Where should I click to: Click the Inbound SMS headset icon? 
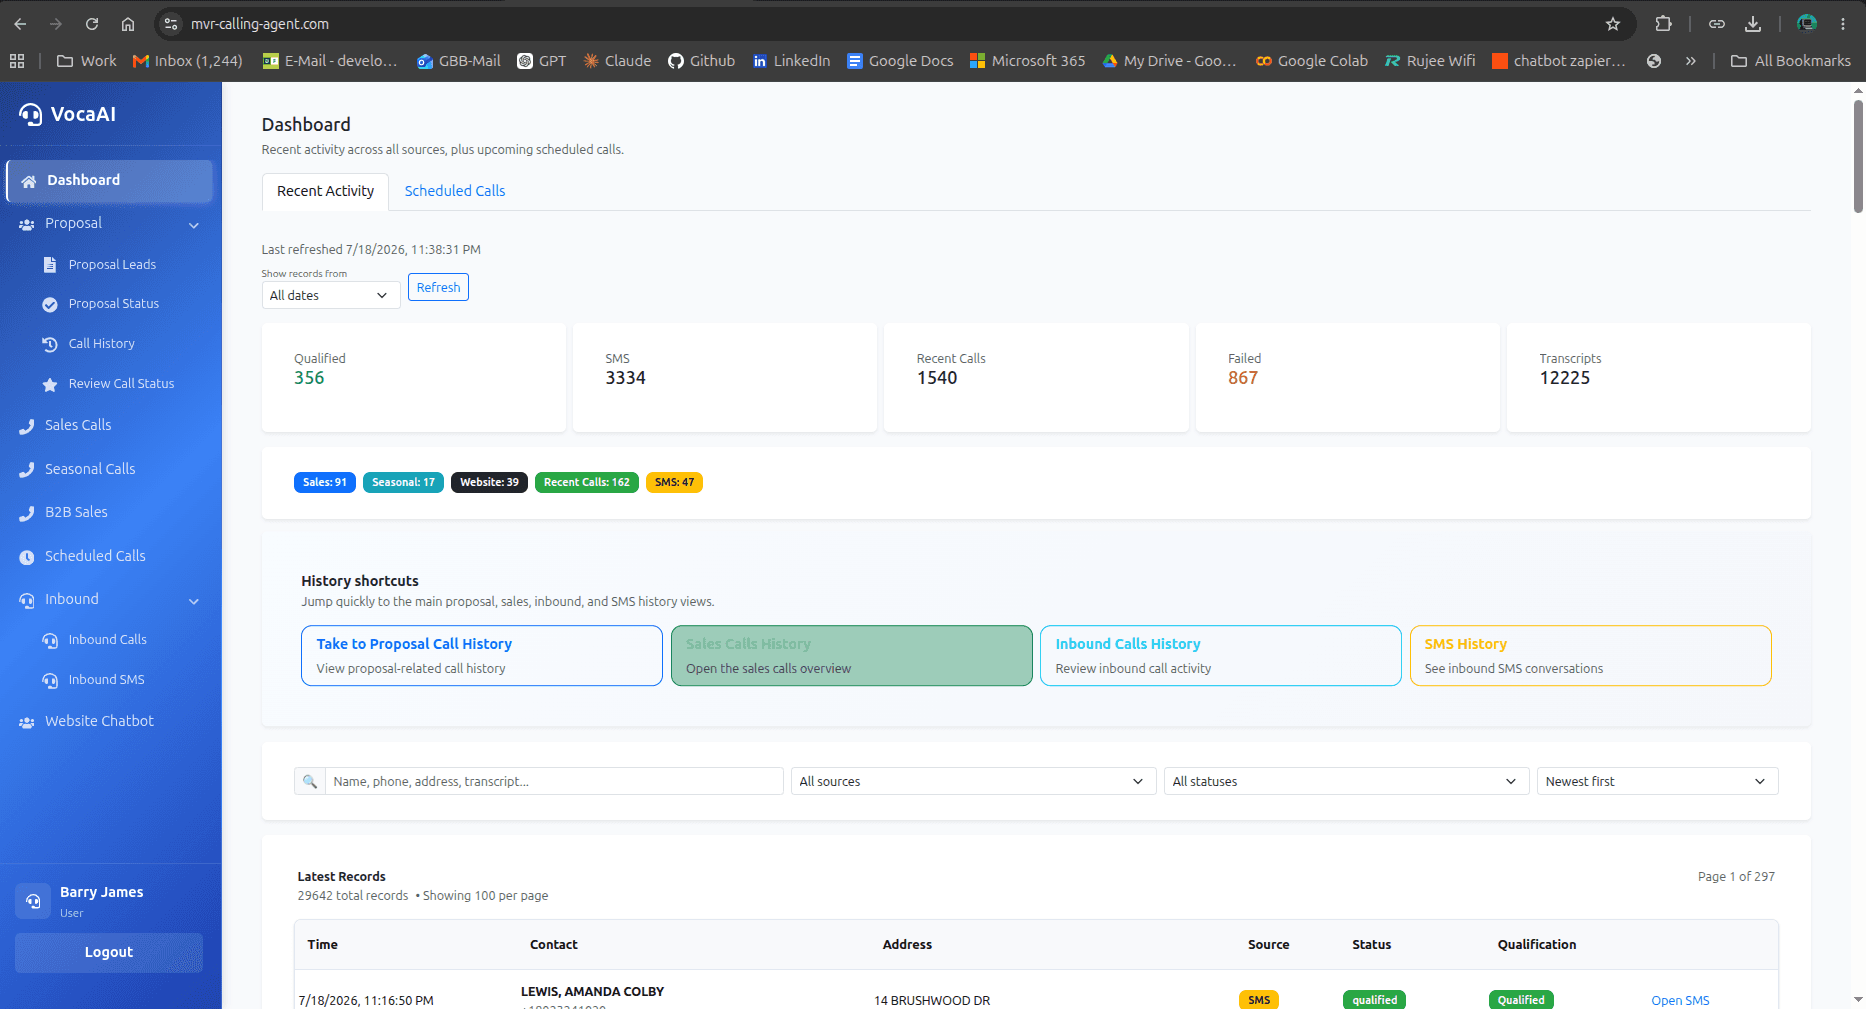coord(50,680)
